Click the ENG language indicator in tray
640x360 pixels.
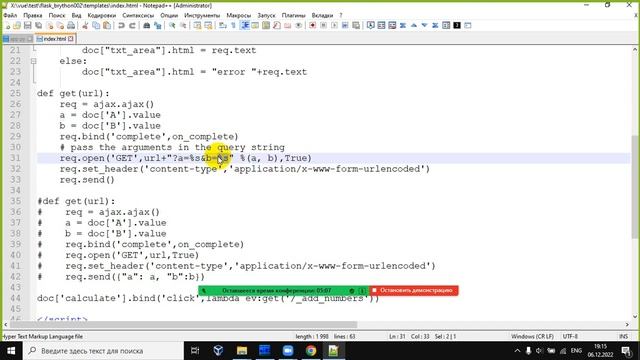(576, 351)
